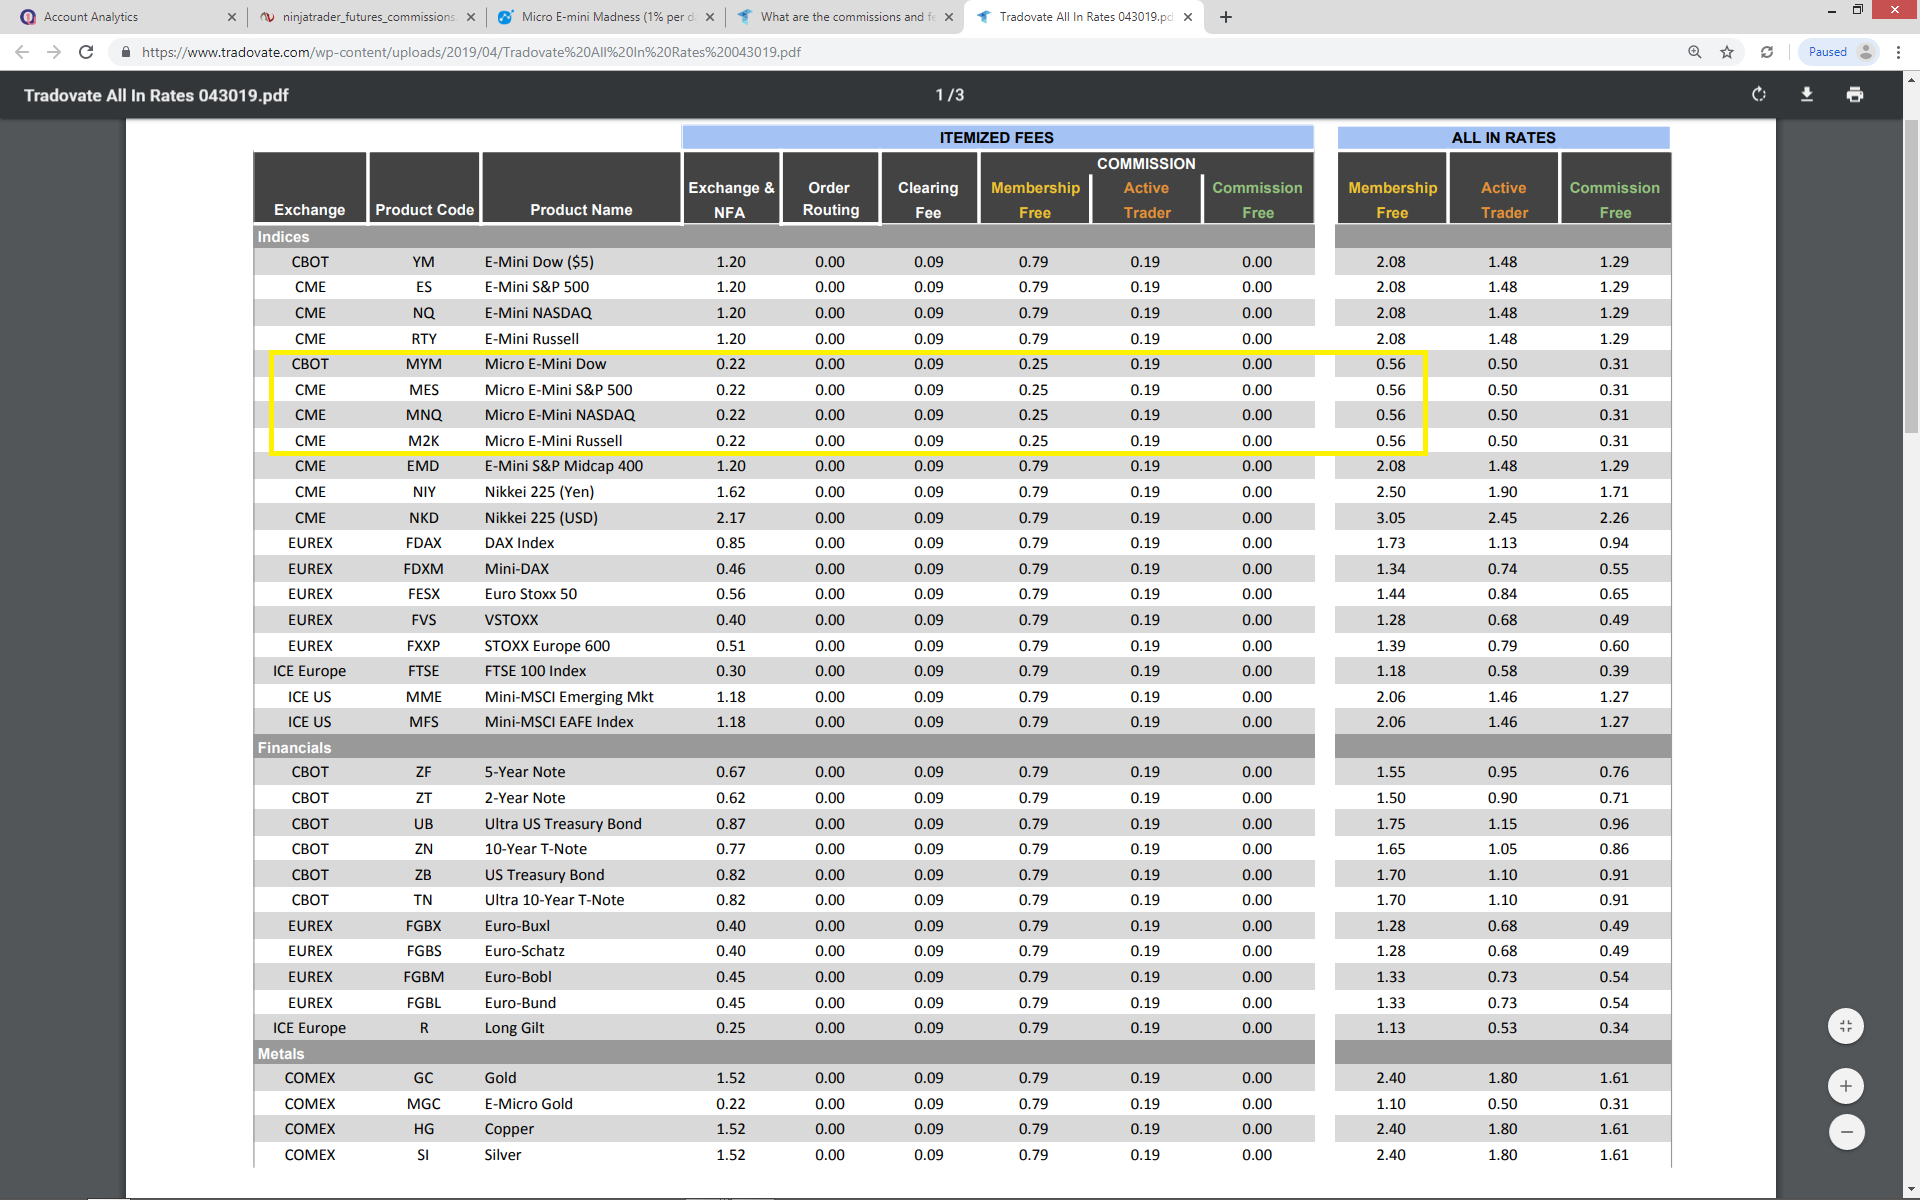Open Chrome three-dot menu
1920x1200 pixels.
1898,52
